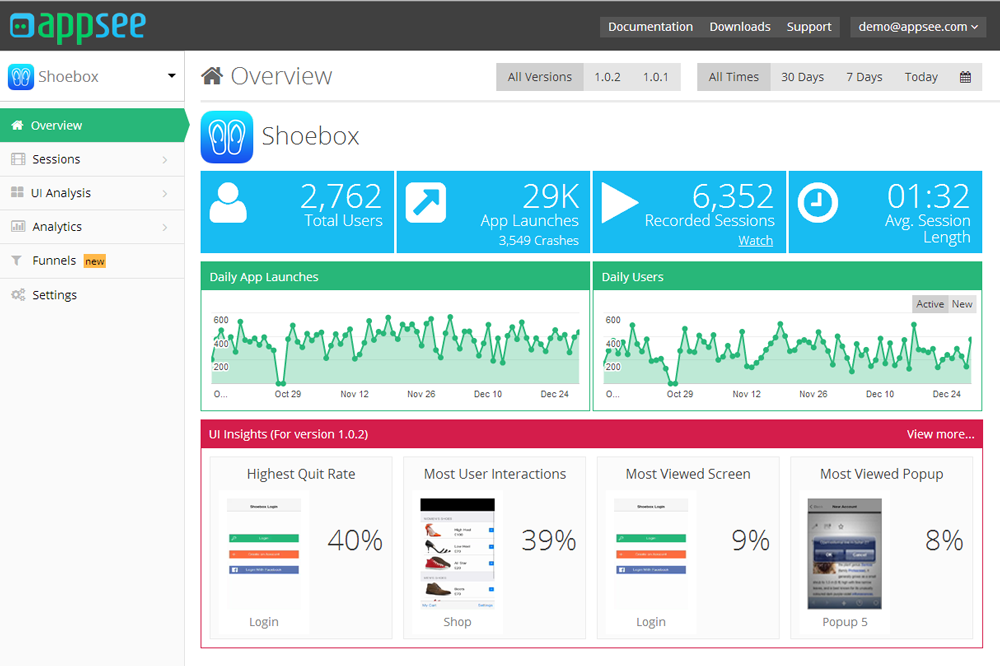Click the 9% most viewed screen value
Screen dimensions: 1000x666
click(751, 540)
